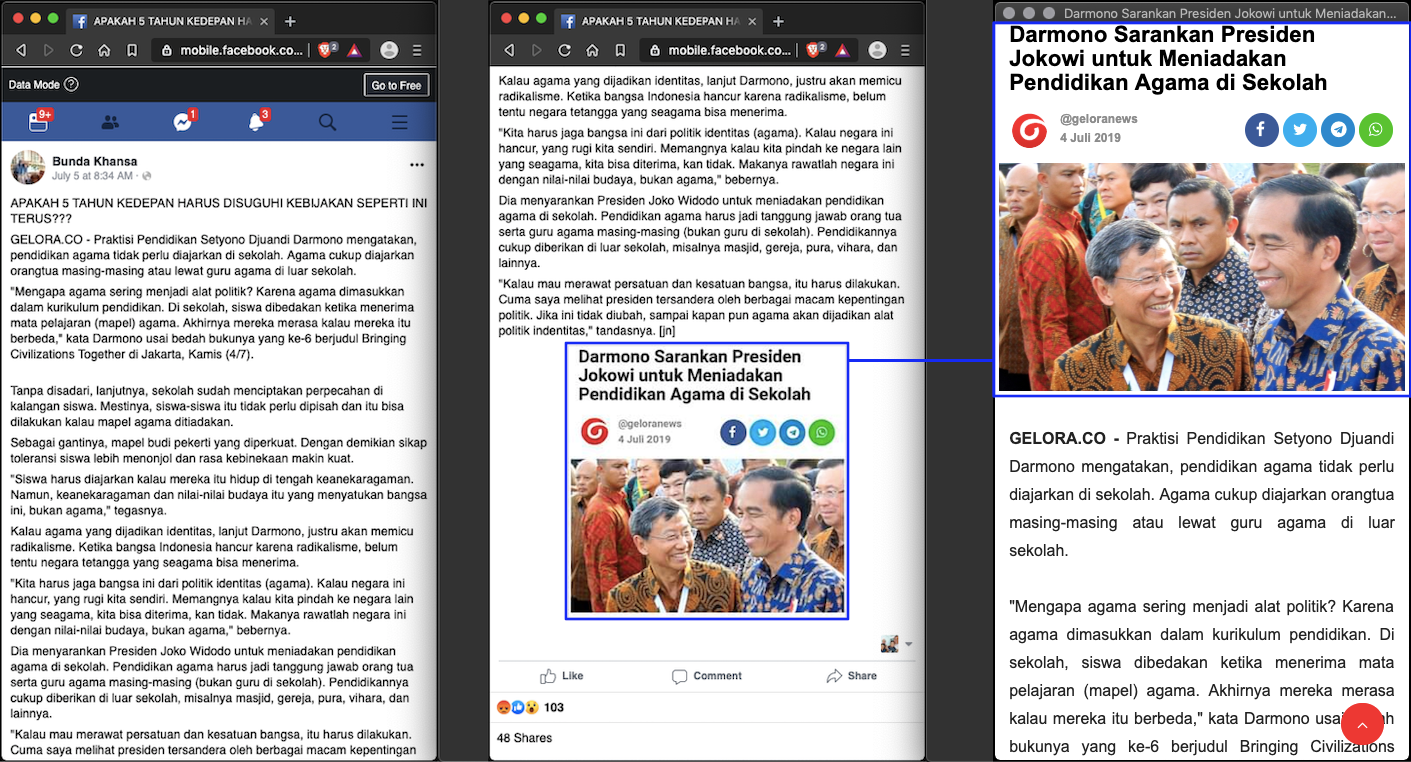Open browser menu in middle window toolbar

click(905, 50)
